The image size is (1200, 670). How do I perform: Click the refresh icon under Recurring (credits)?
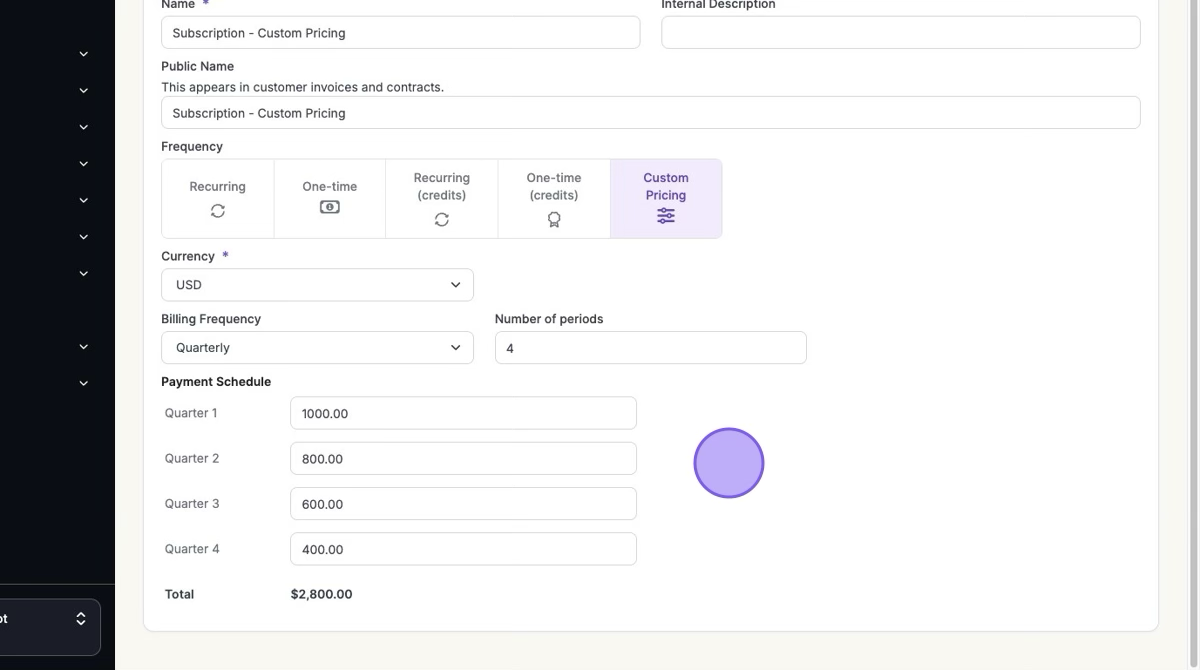pos(442,220)
